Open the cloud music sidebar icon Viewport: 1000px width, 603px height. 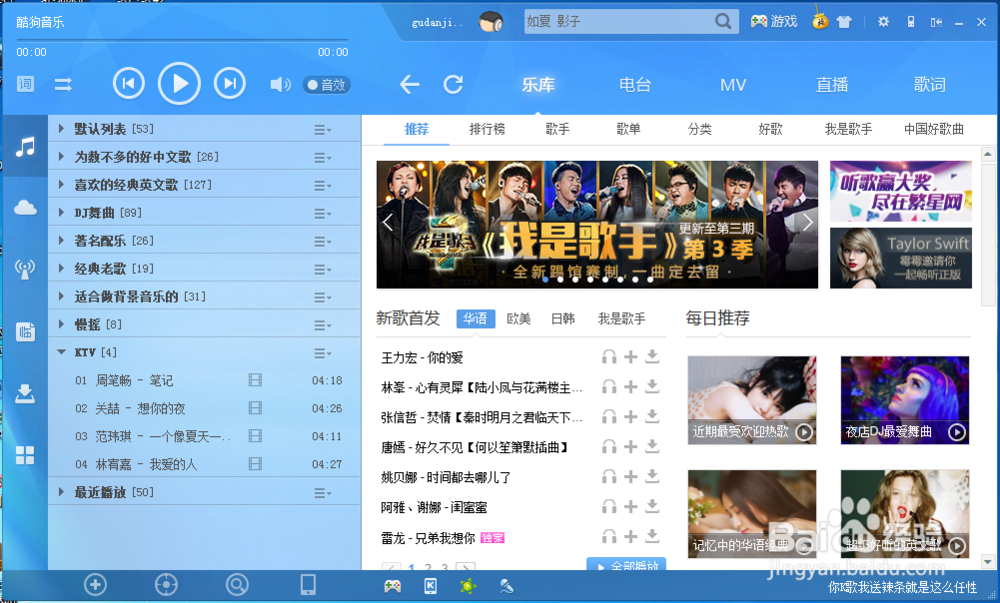coord(25,207)
